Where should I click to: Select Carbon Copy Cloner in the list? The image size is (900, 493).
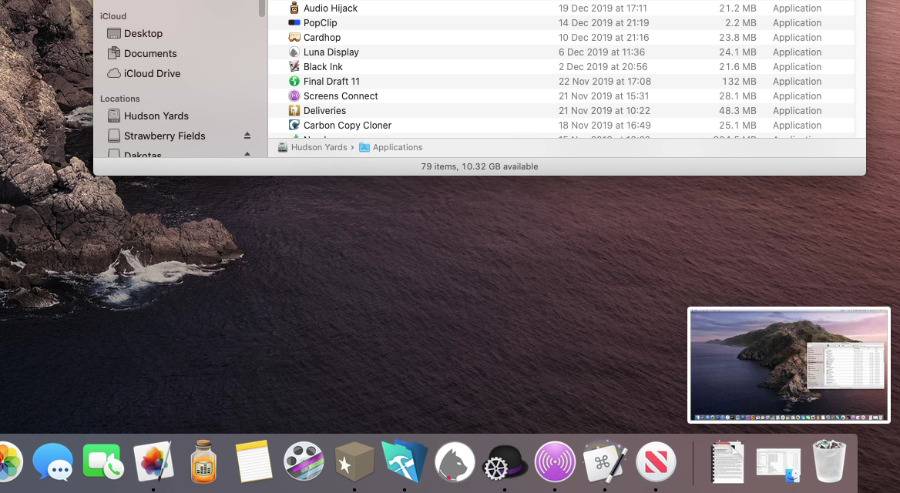pyautogui.click(x=347, y=126)
